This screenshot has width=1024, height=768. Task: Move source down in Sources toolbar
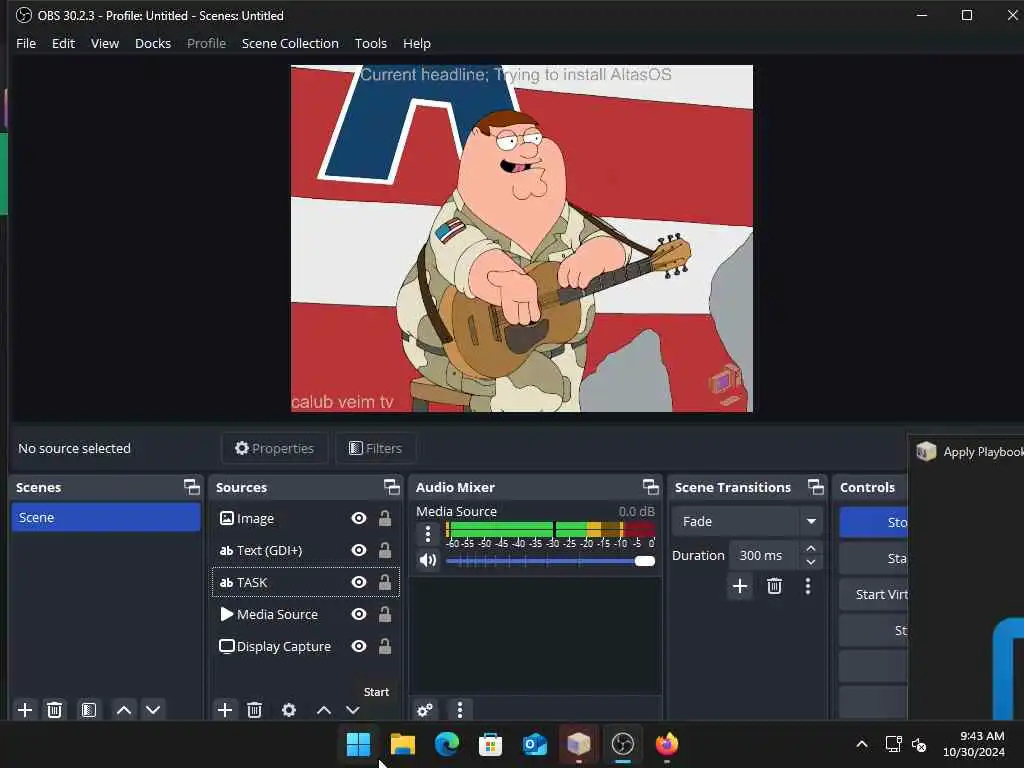pos(353,710)
